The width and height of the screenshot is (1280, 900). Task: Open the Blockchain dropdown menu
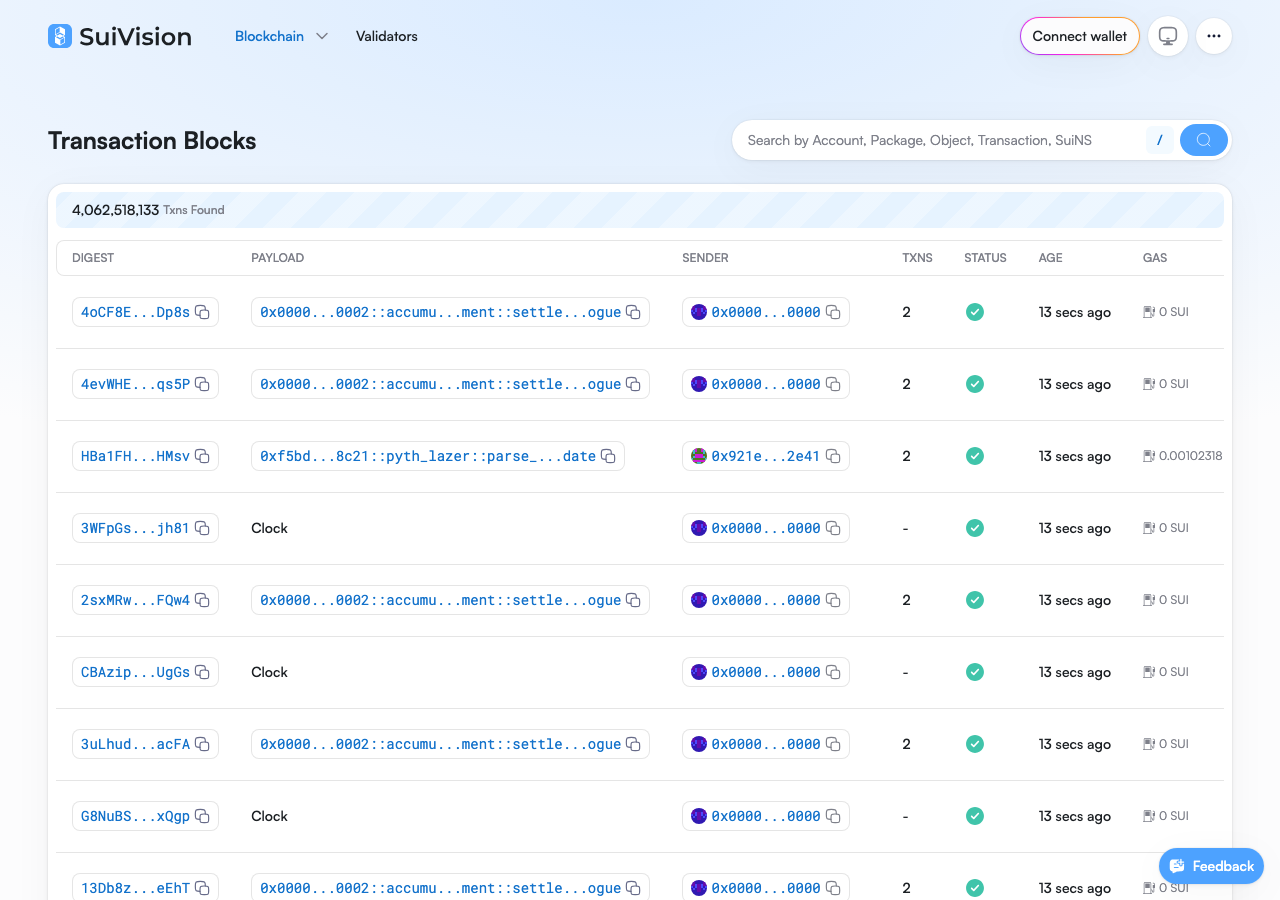[x=281, y=36]
